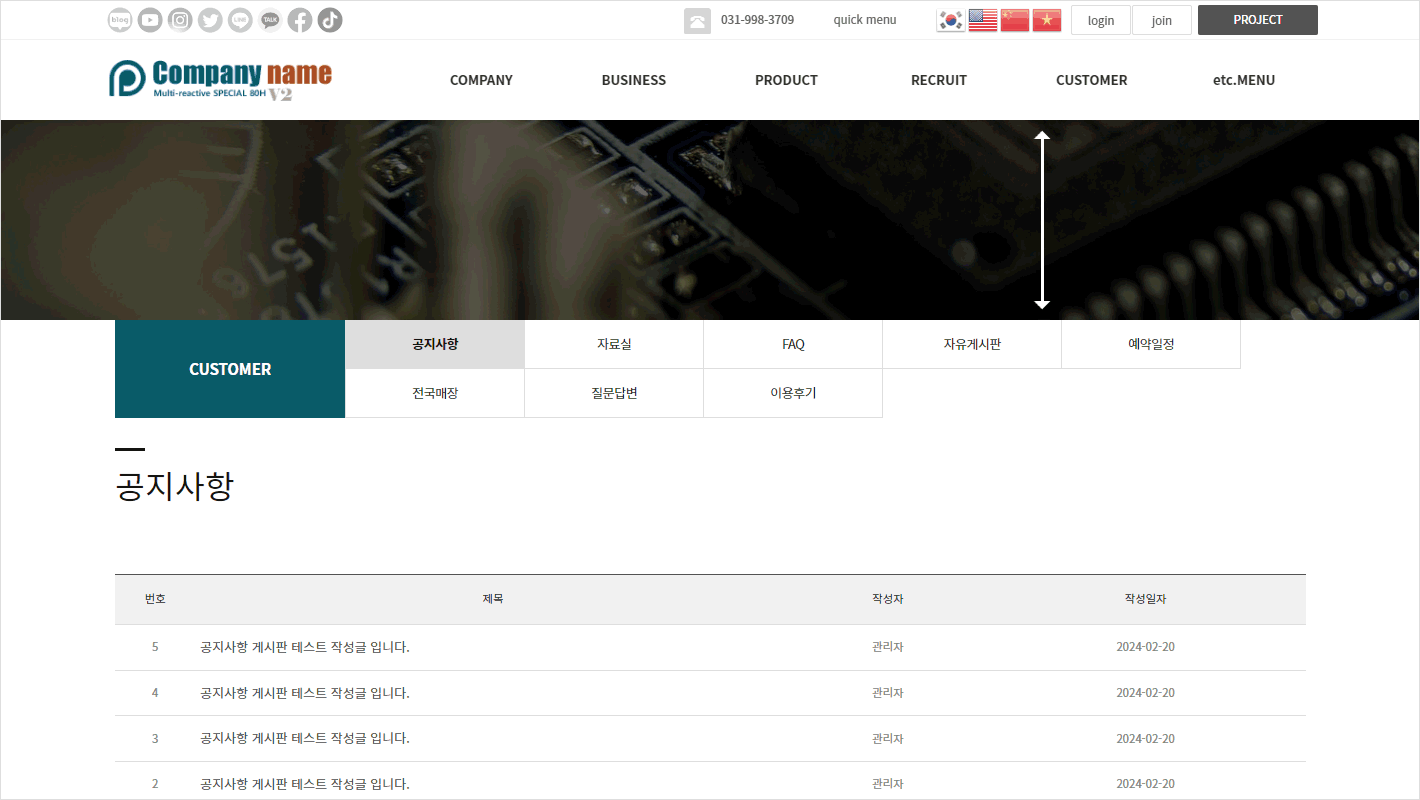1420x800 pixels.
Task: Switch language with the Vietnamese flag
Action: click(x=1047, y=20)
